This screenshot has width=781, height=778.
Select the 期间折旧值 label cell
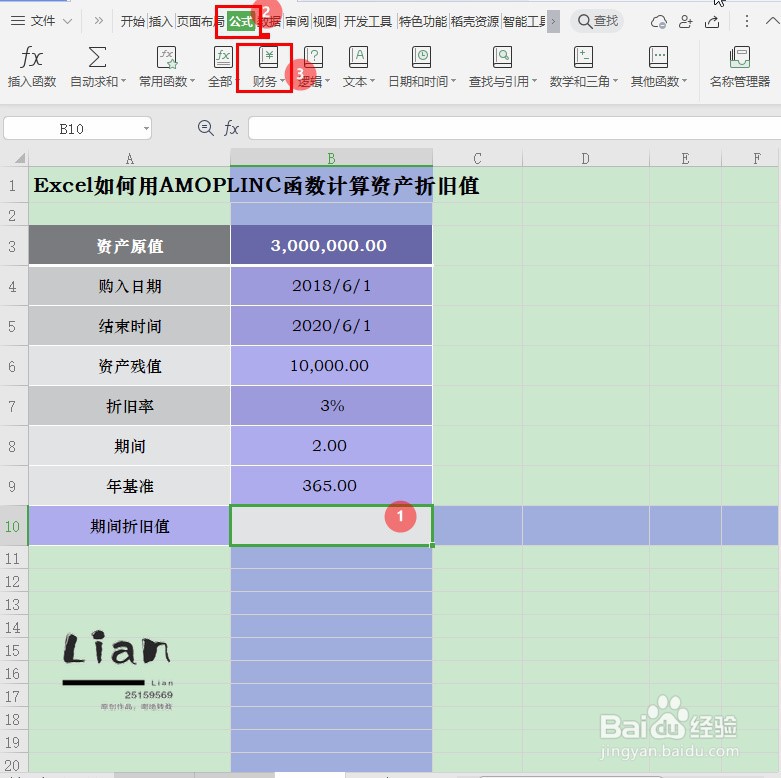coord(130,526)
